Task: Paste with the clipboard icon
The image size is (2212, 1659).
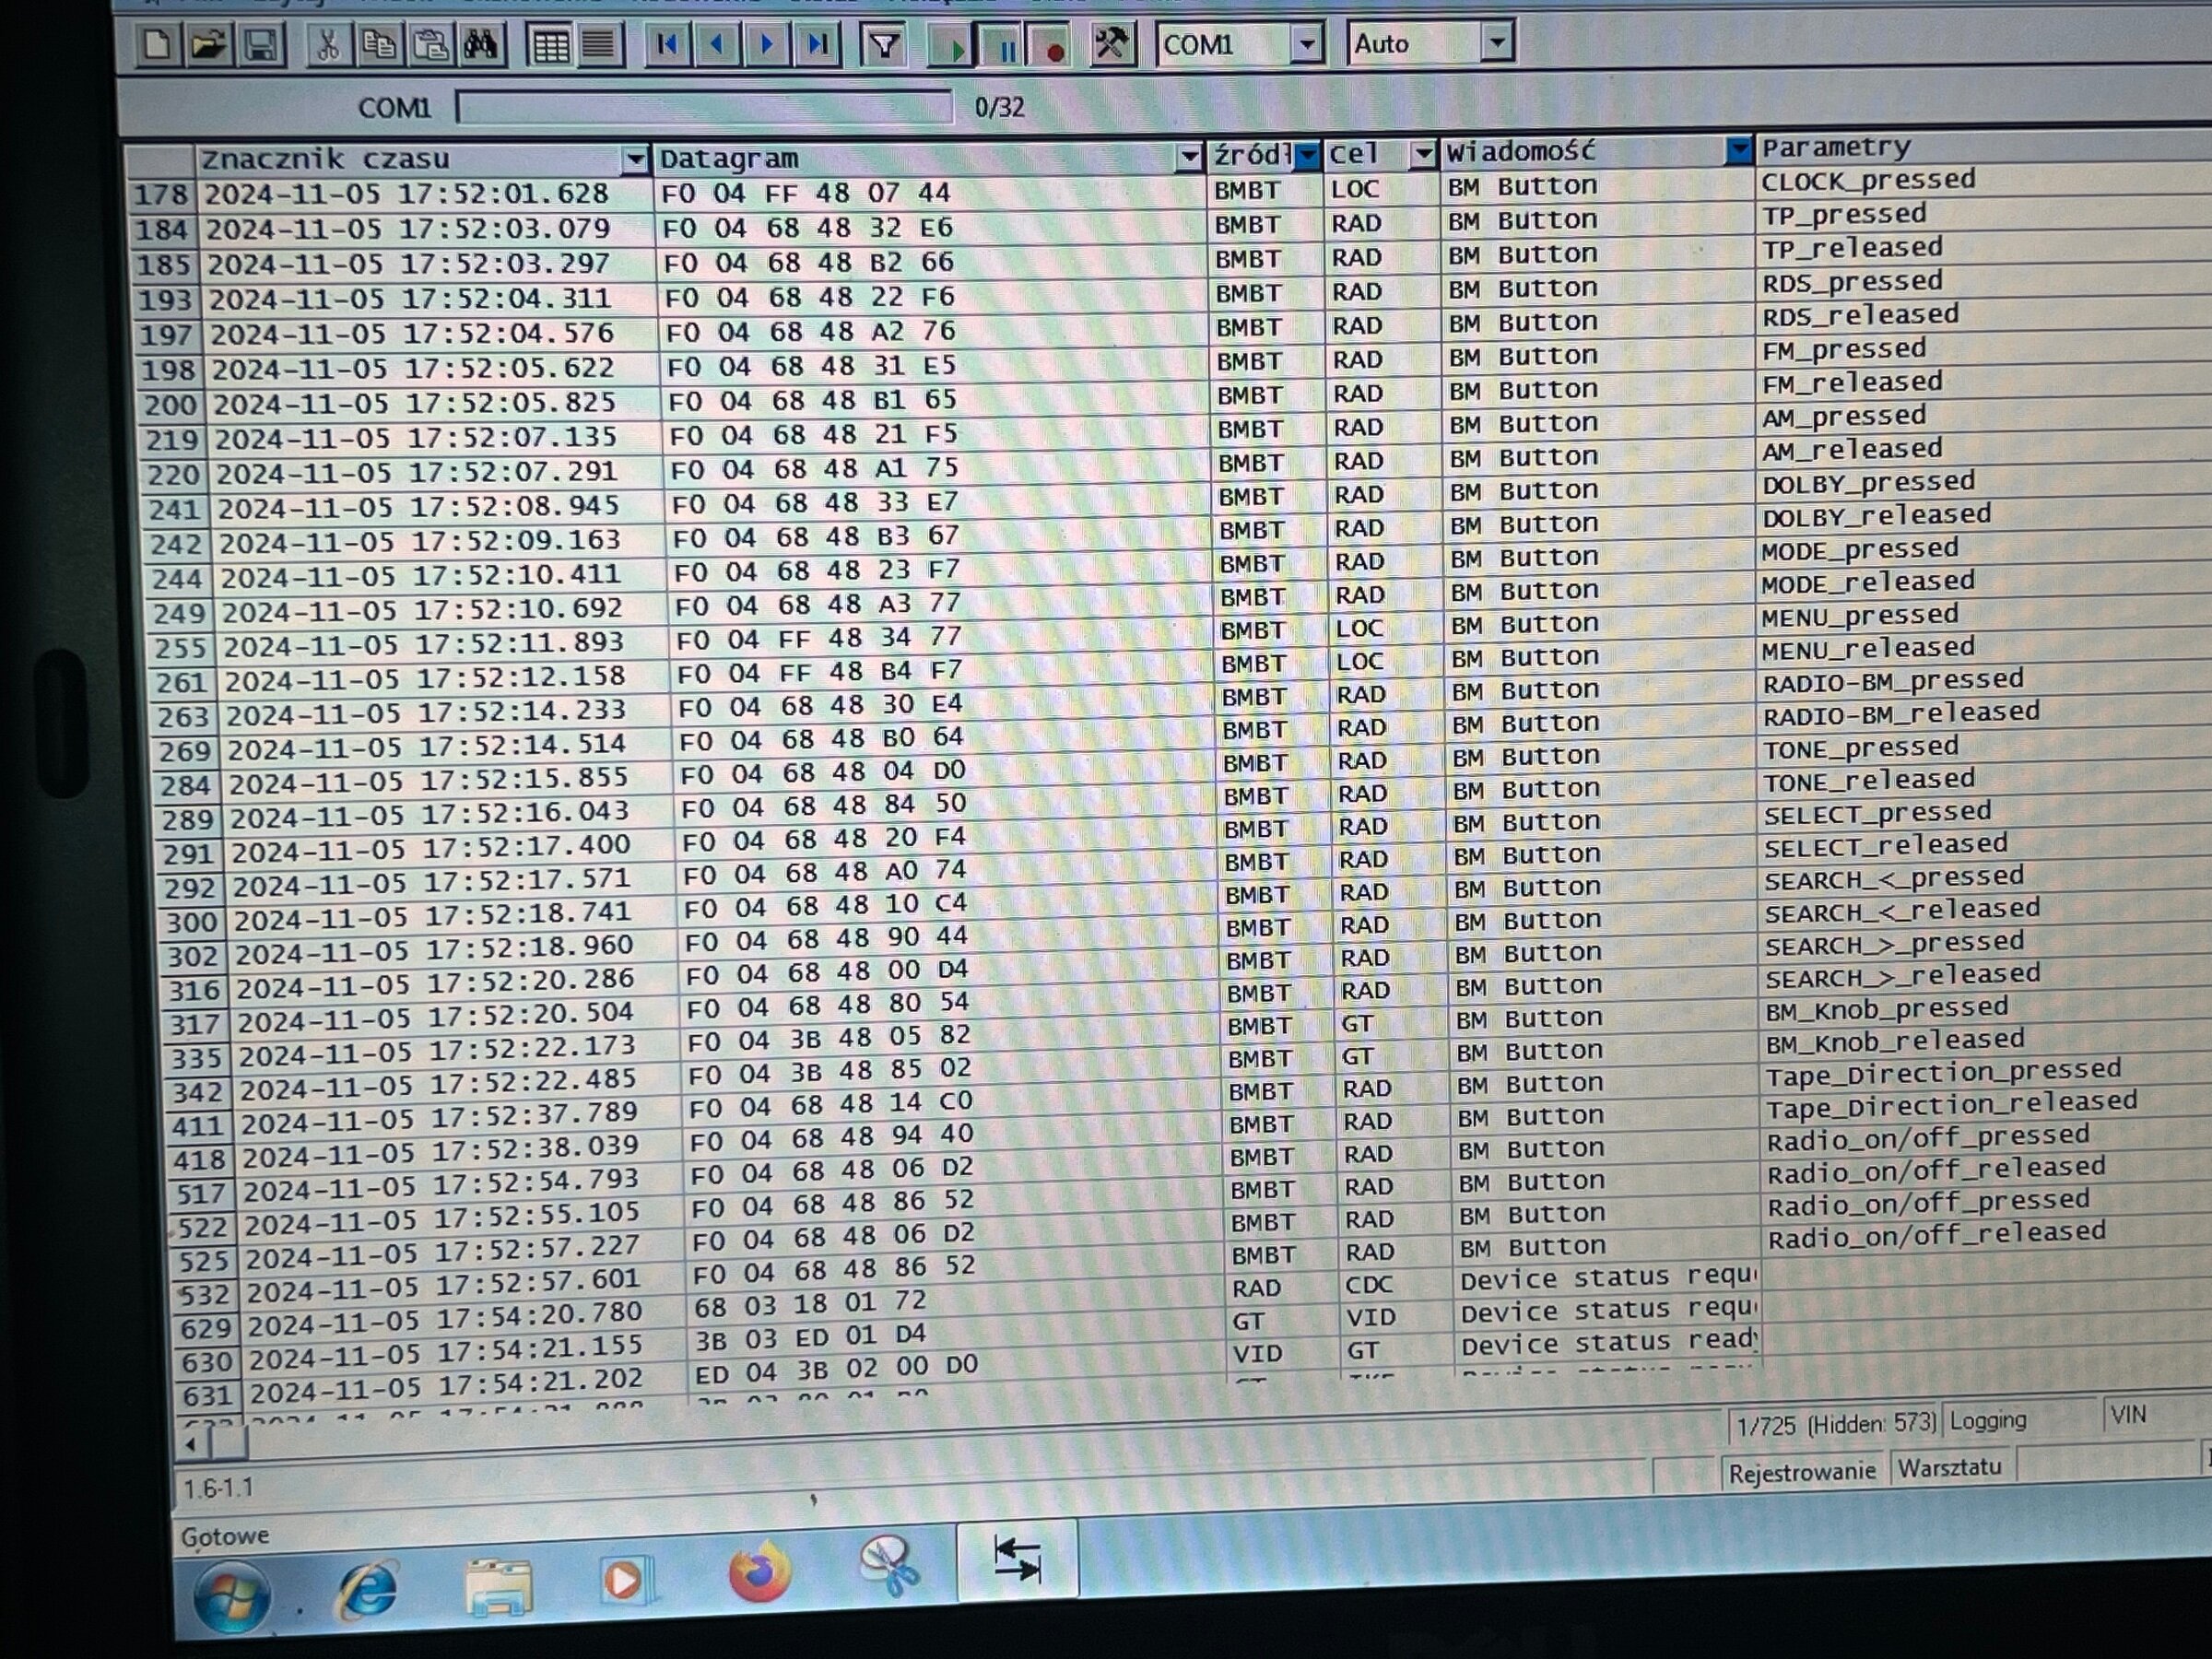Action: pos(431,45)
